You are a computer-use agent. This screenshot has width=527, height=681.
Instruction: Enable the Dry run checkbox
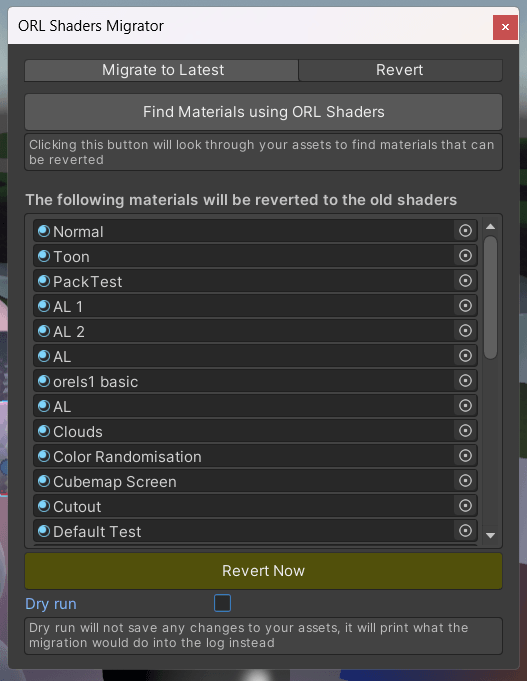pyautogui.click(x=222, y=603)
